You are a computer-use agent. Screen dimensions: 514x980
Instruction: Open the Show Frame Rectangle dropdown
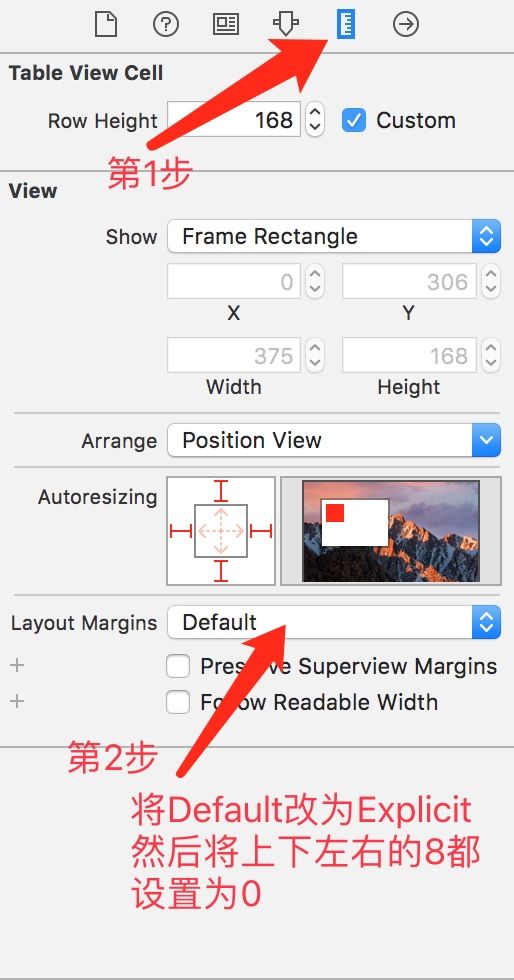pyautogui.click(x=334, y=236)
